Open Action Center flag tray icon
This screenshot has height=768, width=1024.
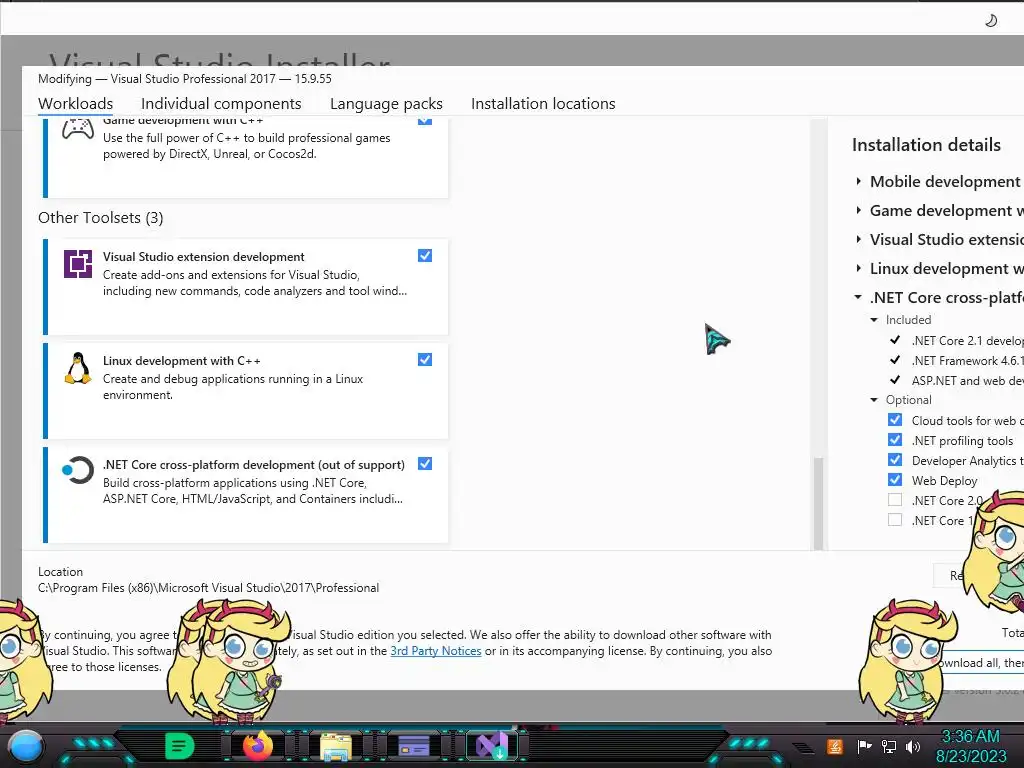coord(864,746)
